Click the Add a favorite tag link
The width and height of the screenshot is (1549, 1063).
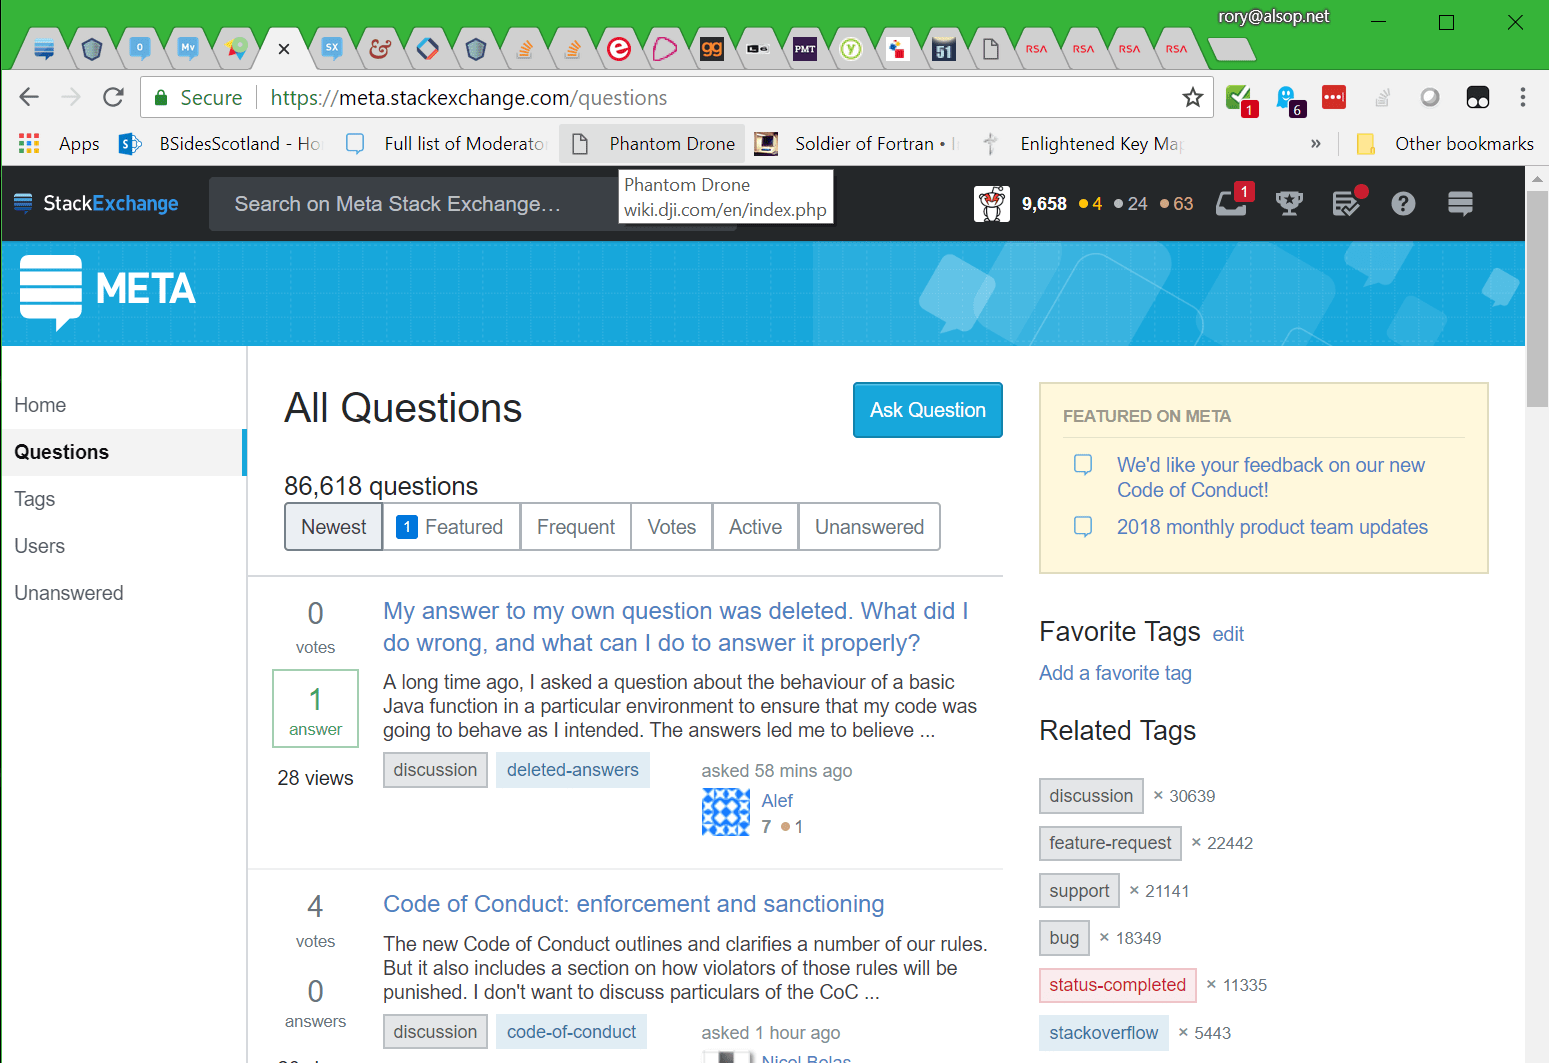tap(1114, 672)
